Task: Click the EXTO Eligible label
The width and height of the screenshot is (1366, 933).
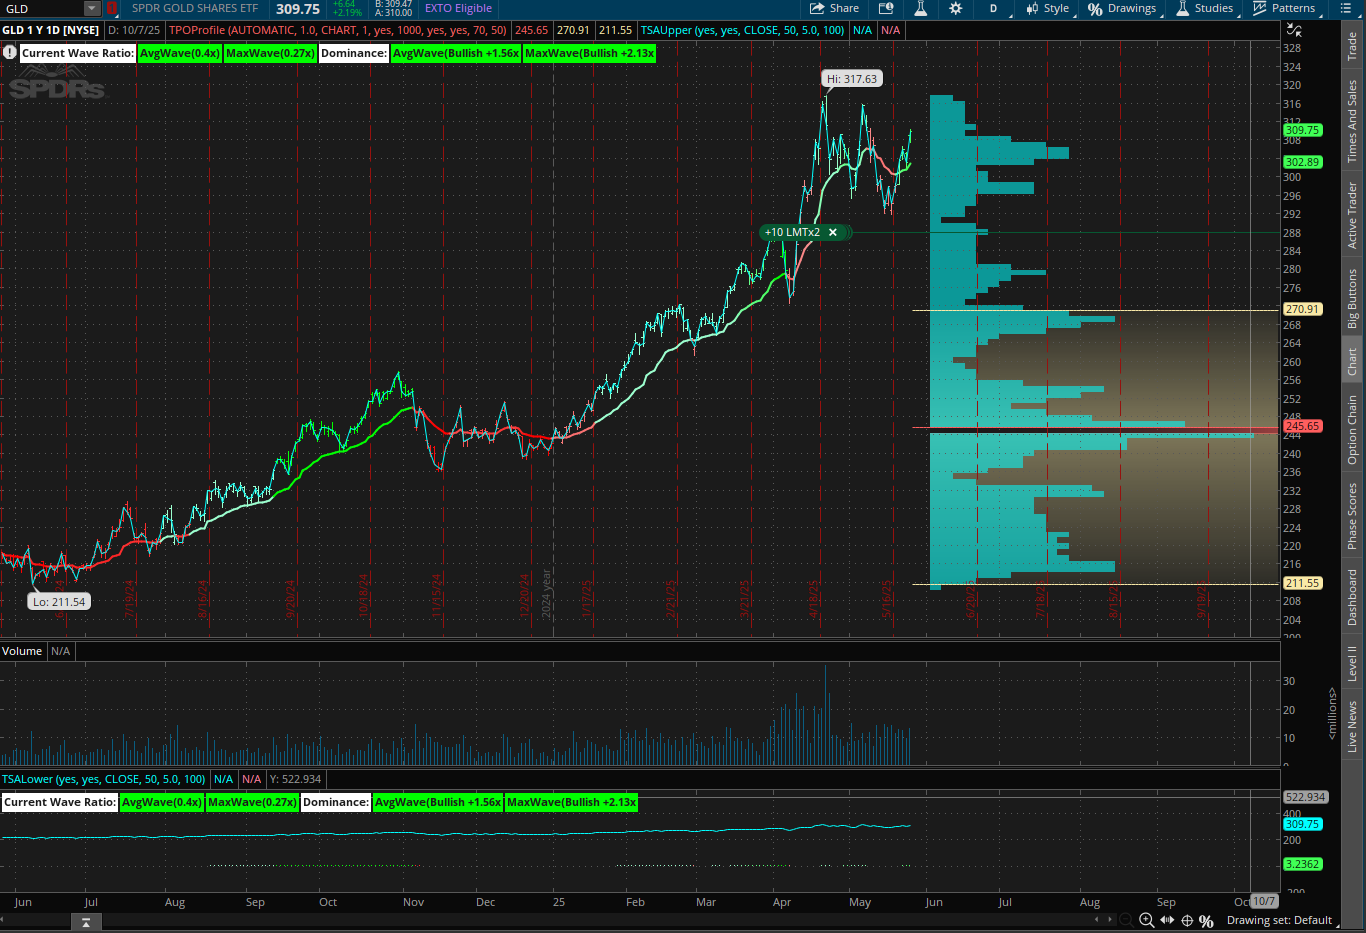Action: (x=458, y=8)
